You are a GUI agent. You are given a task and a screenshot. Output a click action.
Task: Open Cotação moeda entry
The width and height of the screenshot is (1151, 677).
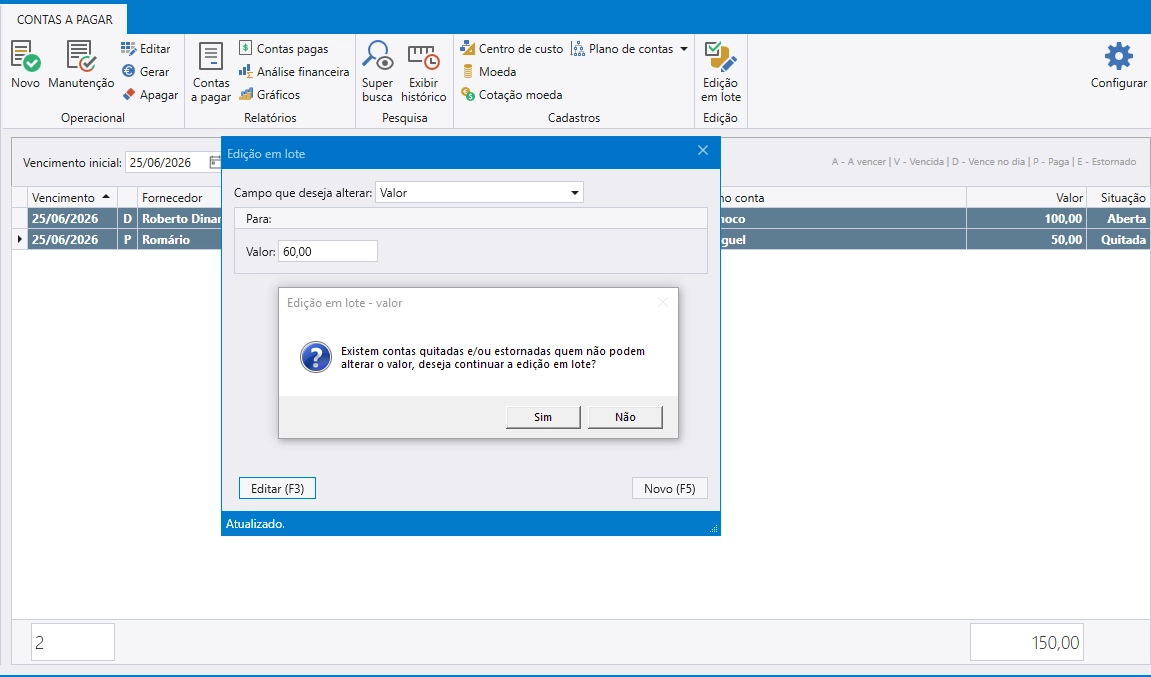(512, 94)
